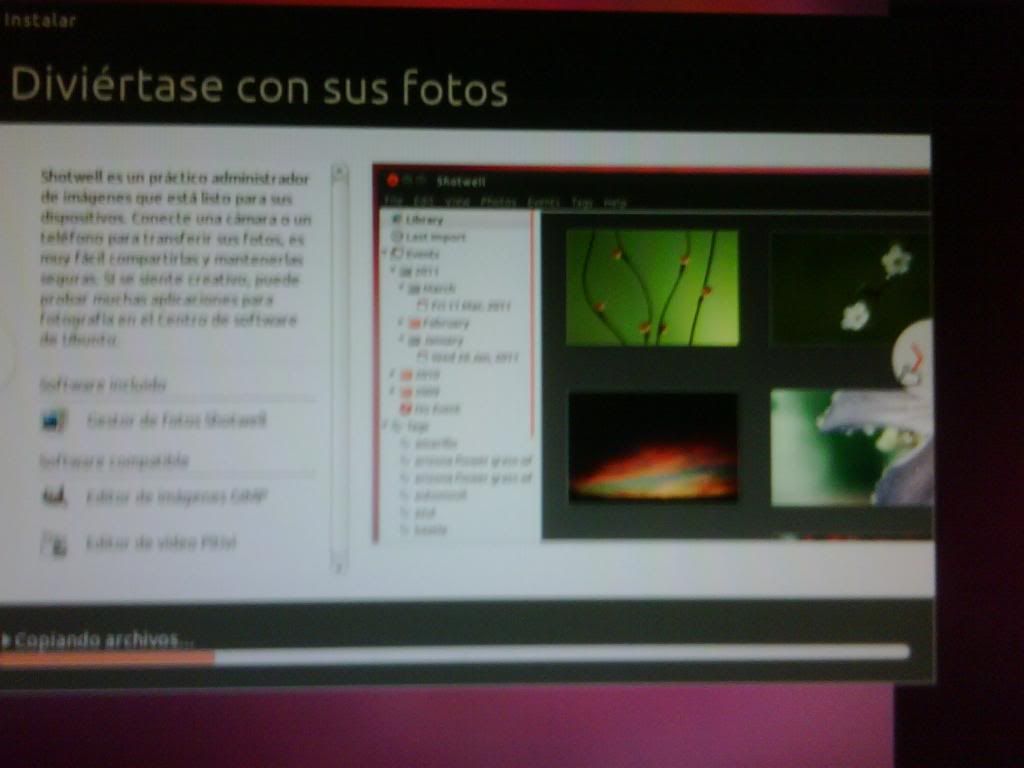
Task: Open 'Editor de vídeo PiTiVi' entry
Action: 161,543
